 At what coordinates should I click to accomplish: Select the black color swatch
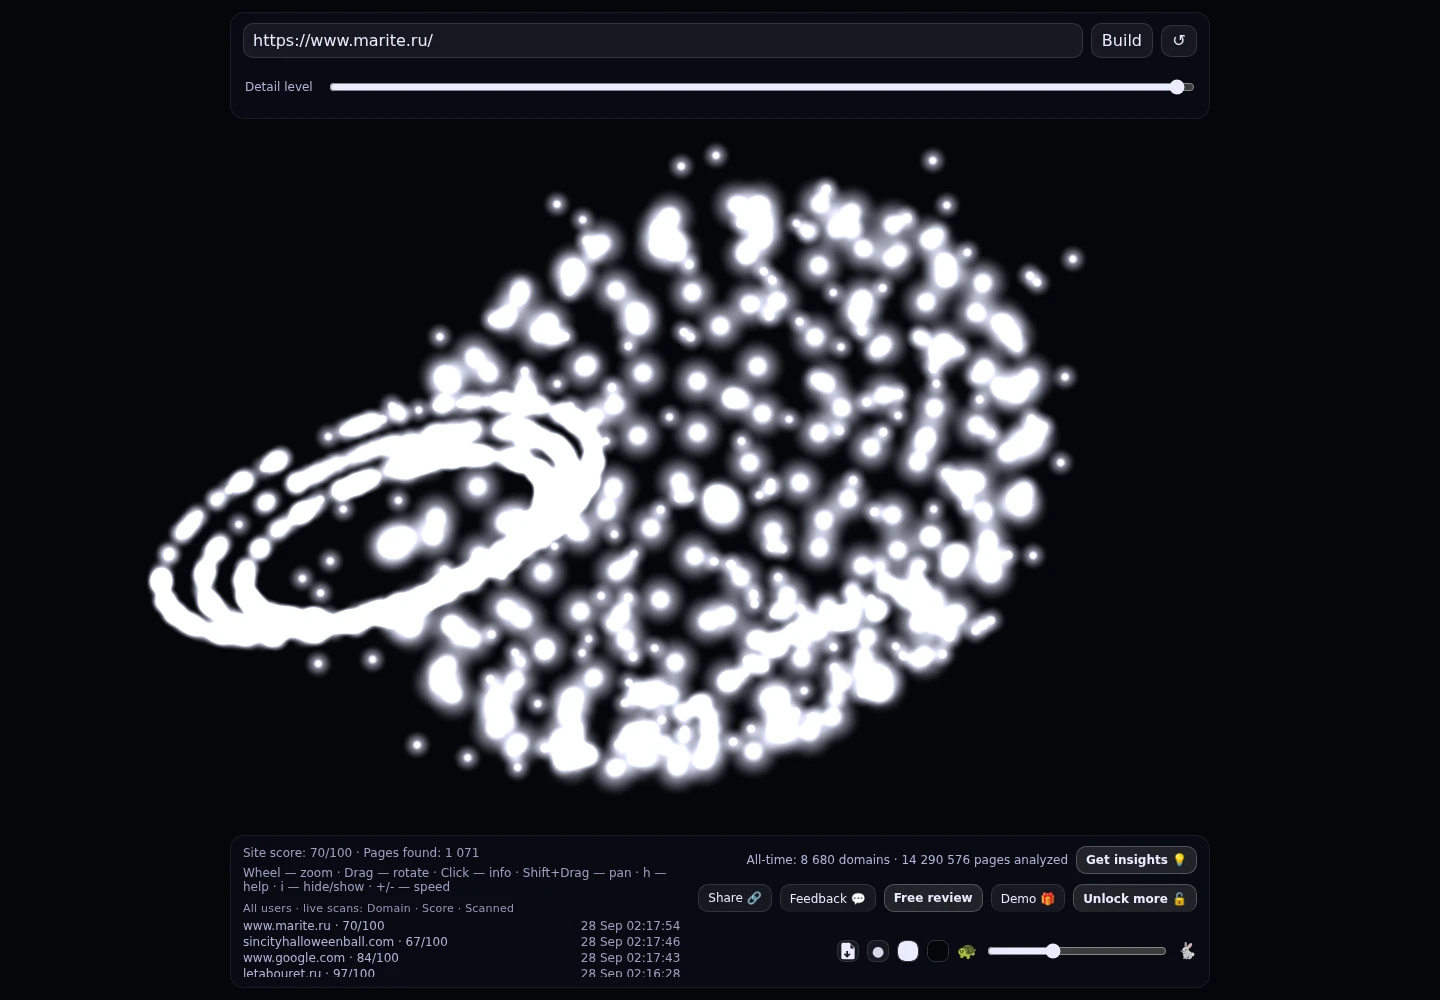point(938,951)
